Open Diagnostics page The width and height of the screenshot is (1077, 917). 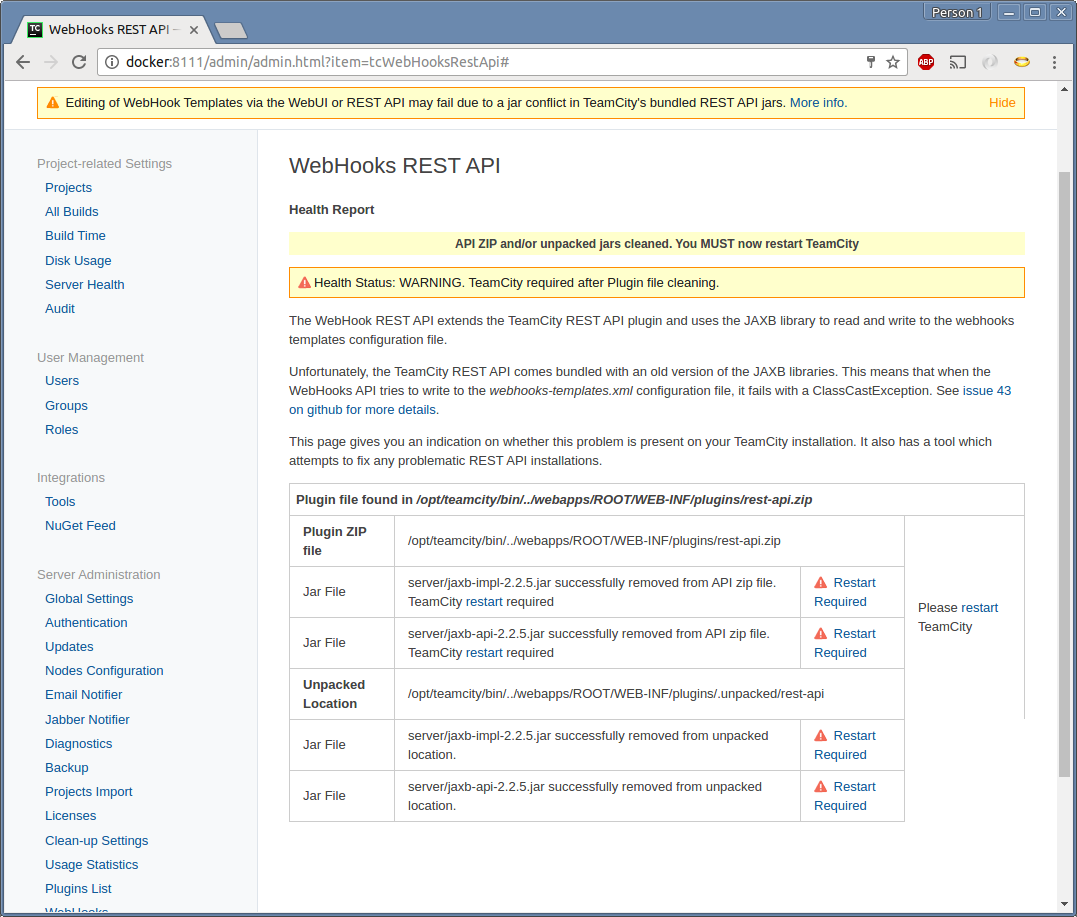pyautogui.click(x=78, y=743)
